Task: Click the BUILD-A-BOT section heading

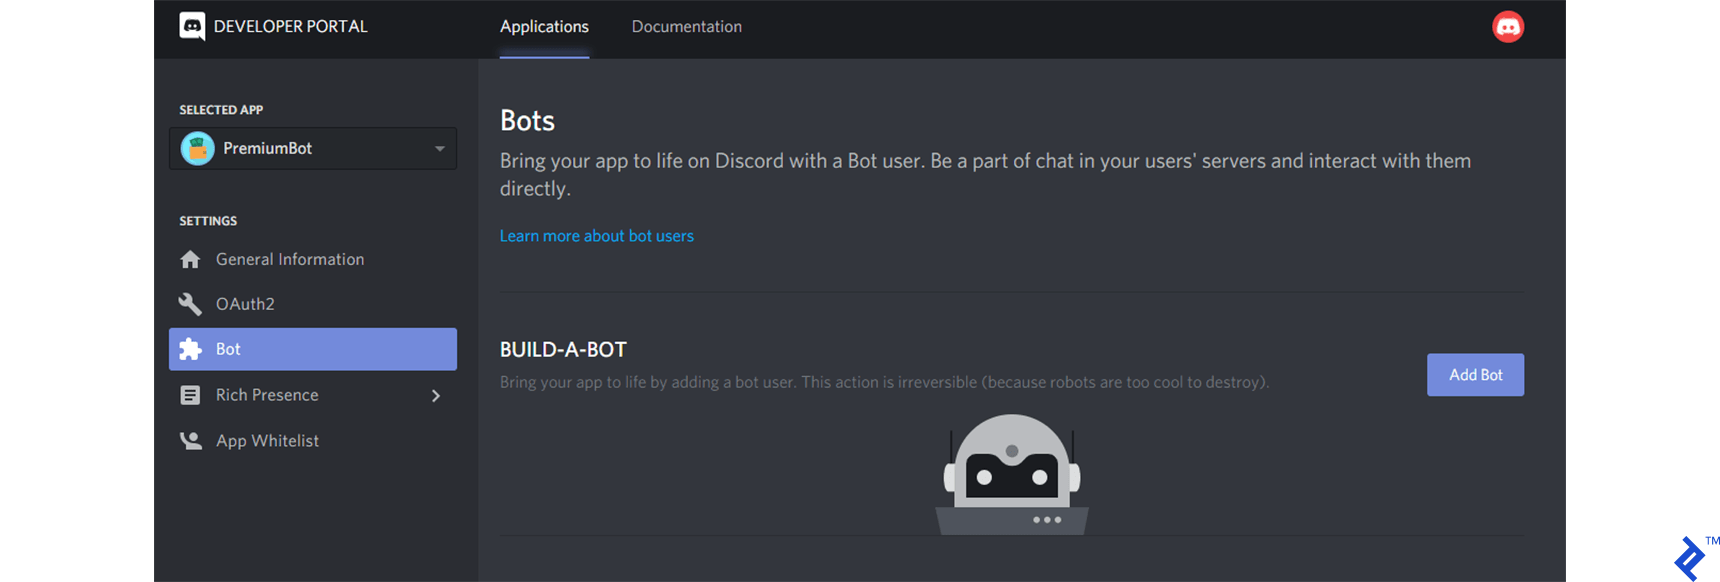Action: [x=563, y=350]
